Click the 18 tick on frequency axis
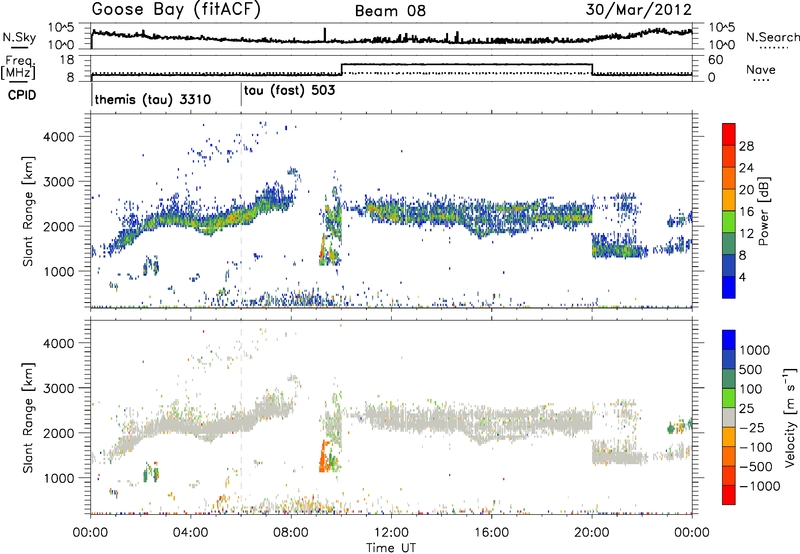Viewport: 800px width, 554px height. [x=67, y=60]
